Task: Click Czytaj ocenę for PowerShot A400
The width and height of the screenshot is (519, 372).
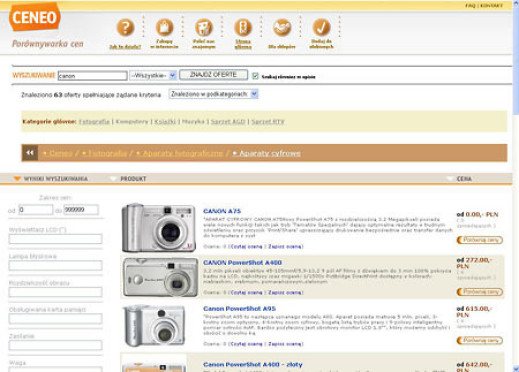Action: point(247,293)
